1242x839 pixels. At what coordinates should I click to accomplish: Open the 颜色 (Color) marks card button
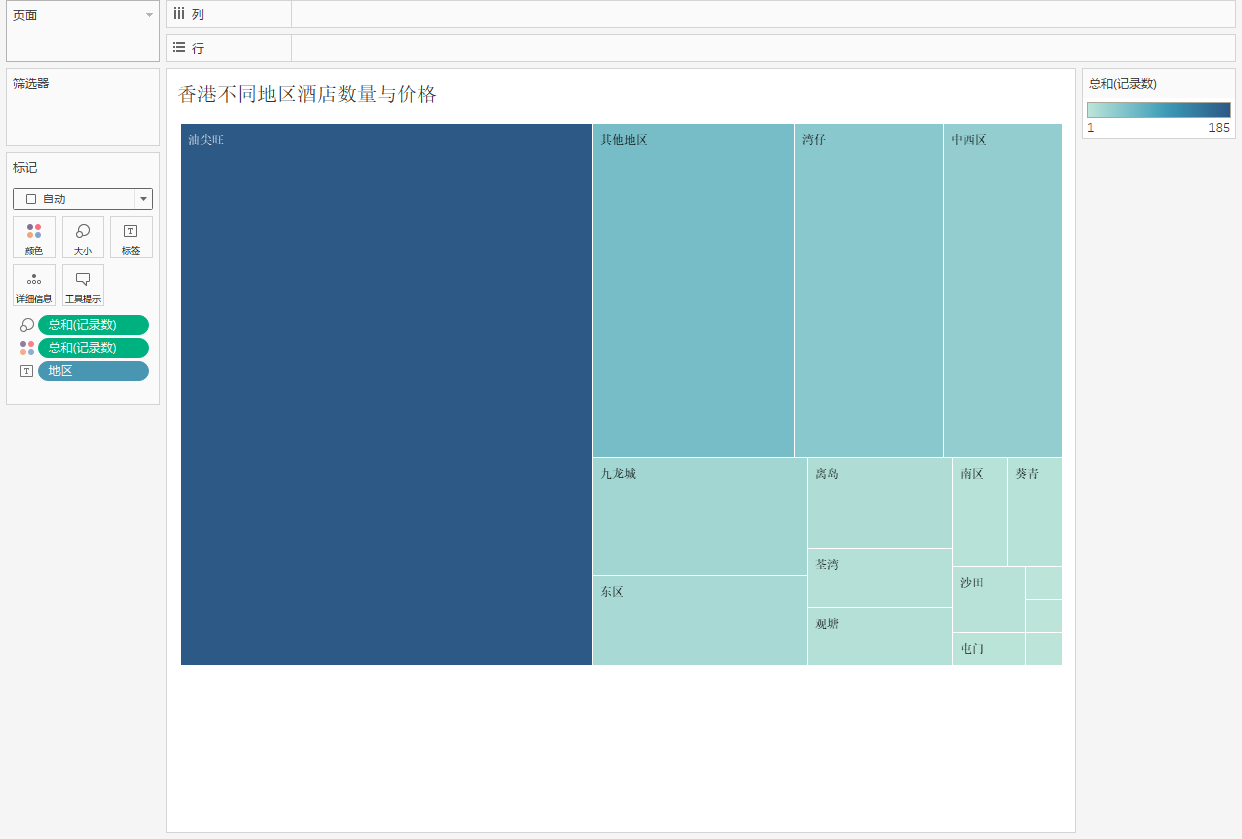click(34, 237)
